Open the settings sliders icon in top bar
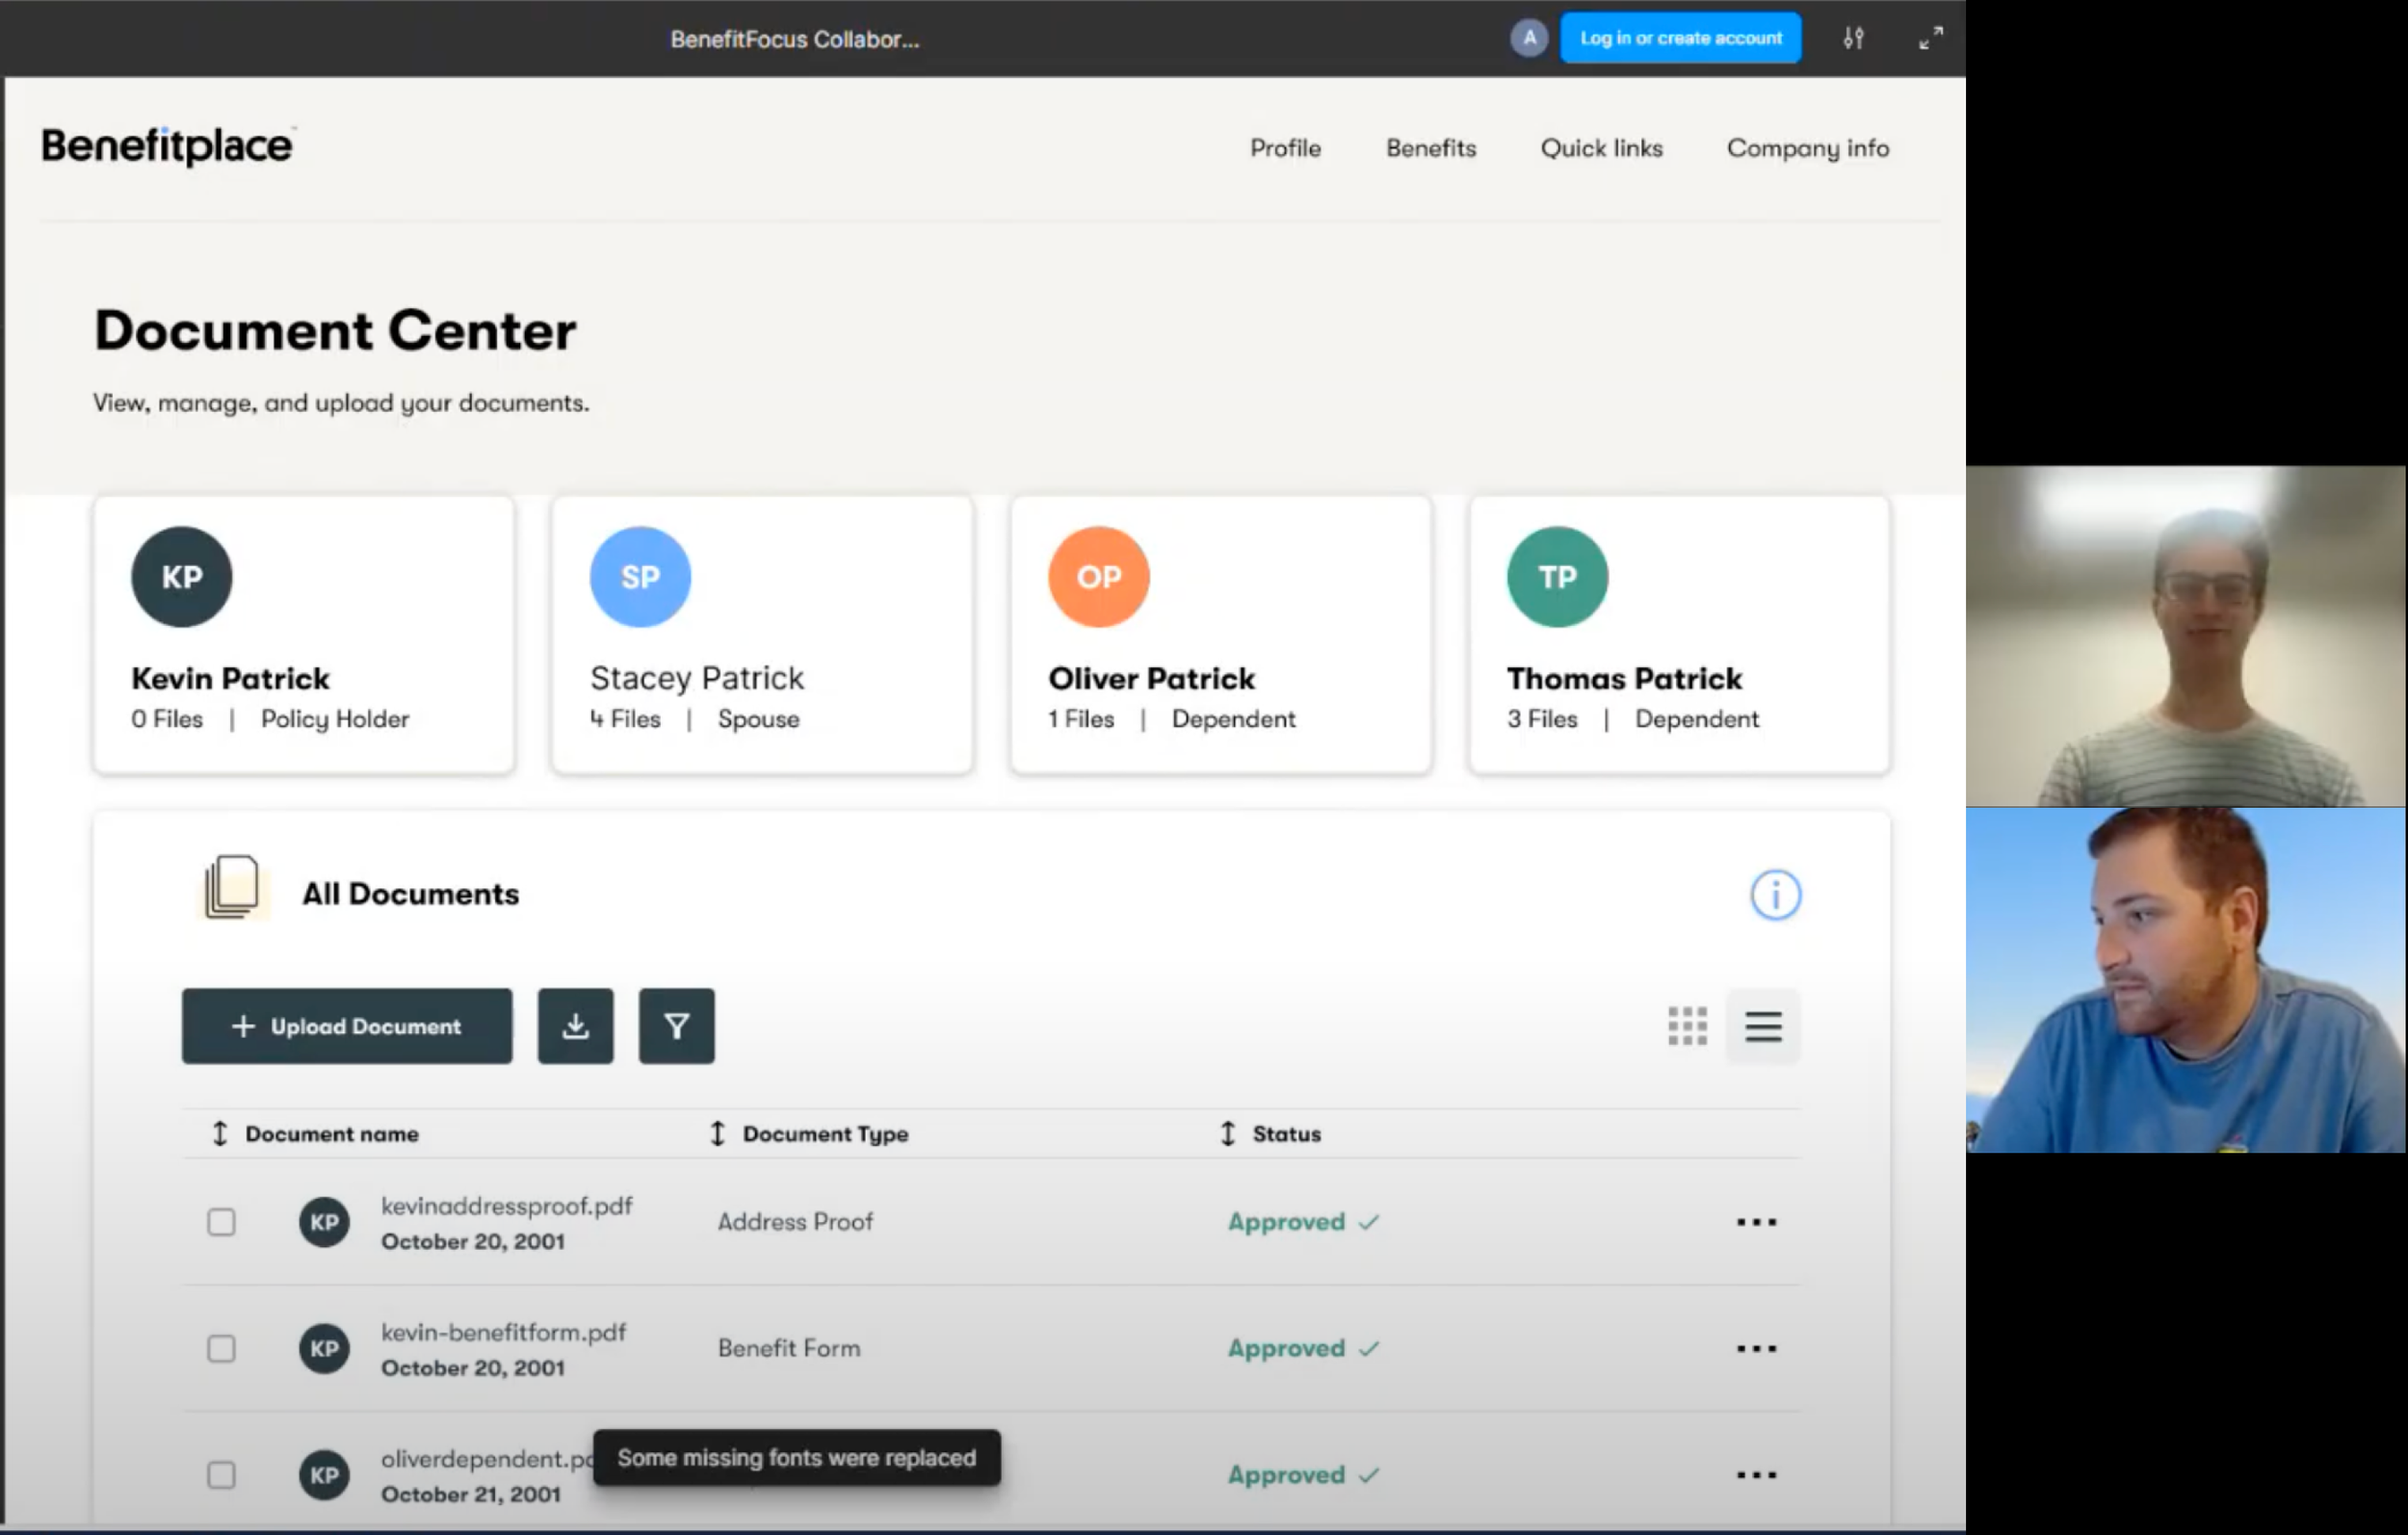This screenshot has height=1535, width=2408. point(1853,39)
